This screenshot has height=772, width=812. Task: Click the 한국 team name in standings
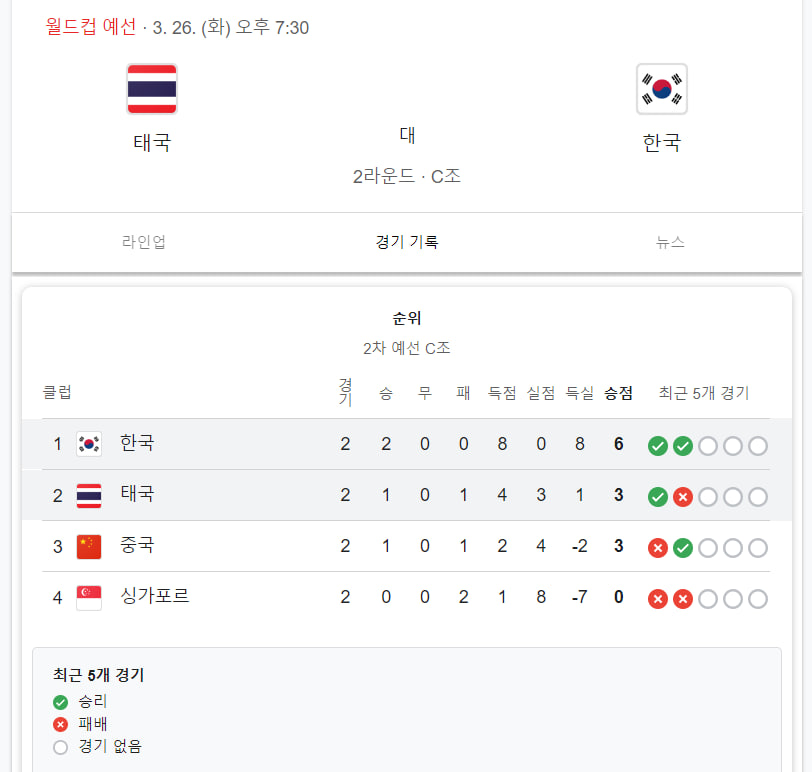coord(137,443)
